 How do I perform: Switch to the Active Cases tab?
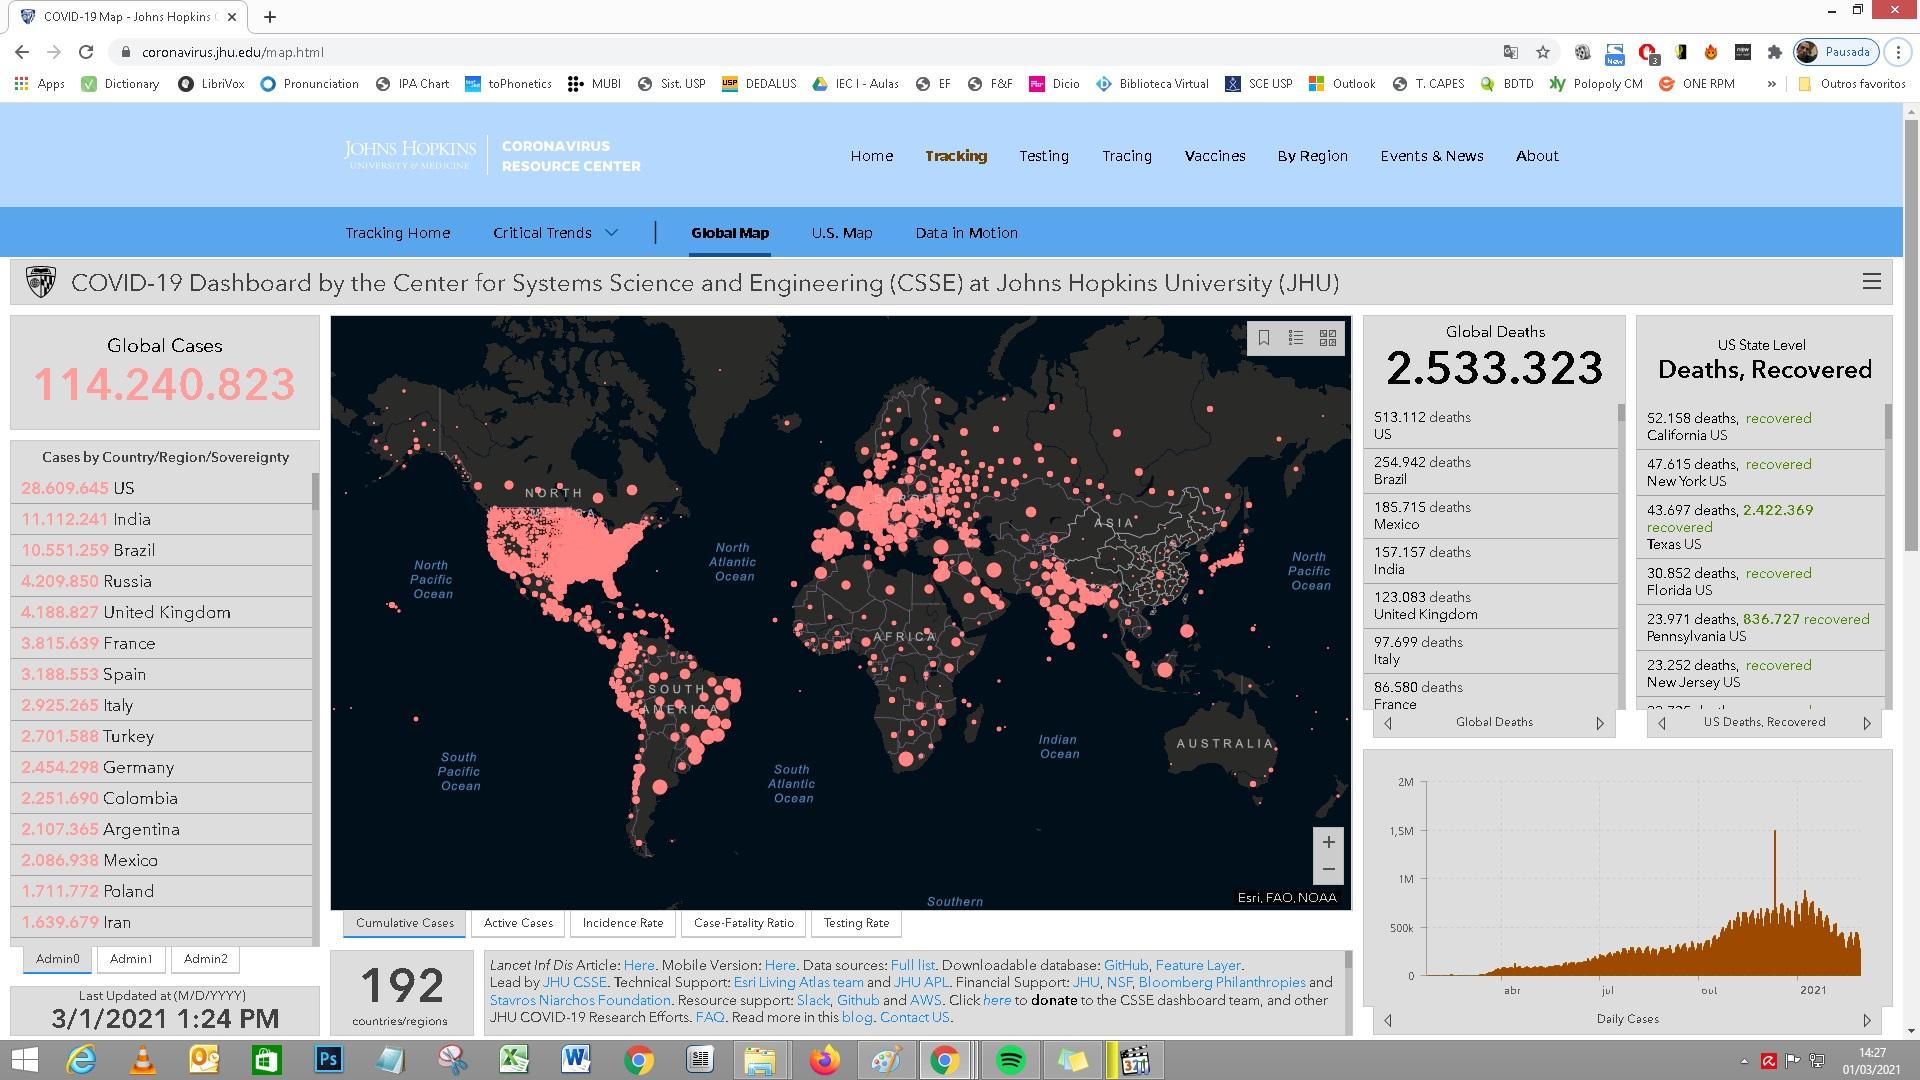tap(518, 923)
